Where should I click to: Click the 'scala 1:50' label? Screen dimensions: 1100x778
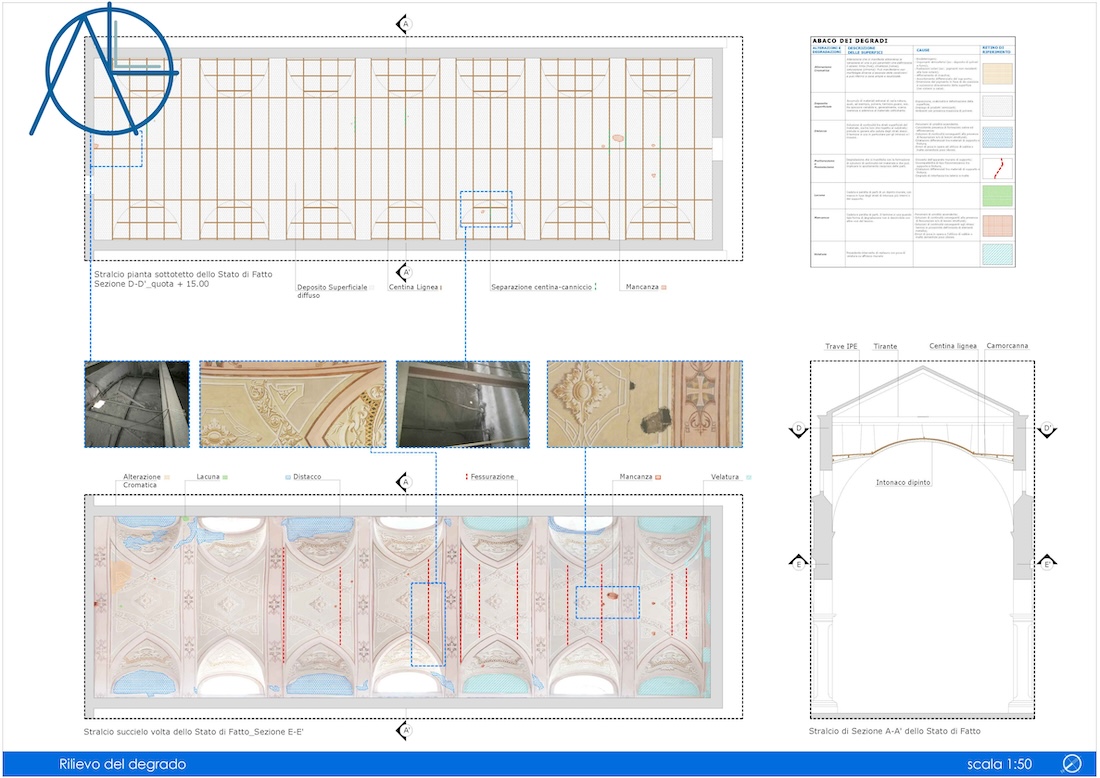pos(999,764)
